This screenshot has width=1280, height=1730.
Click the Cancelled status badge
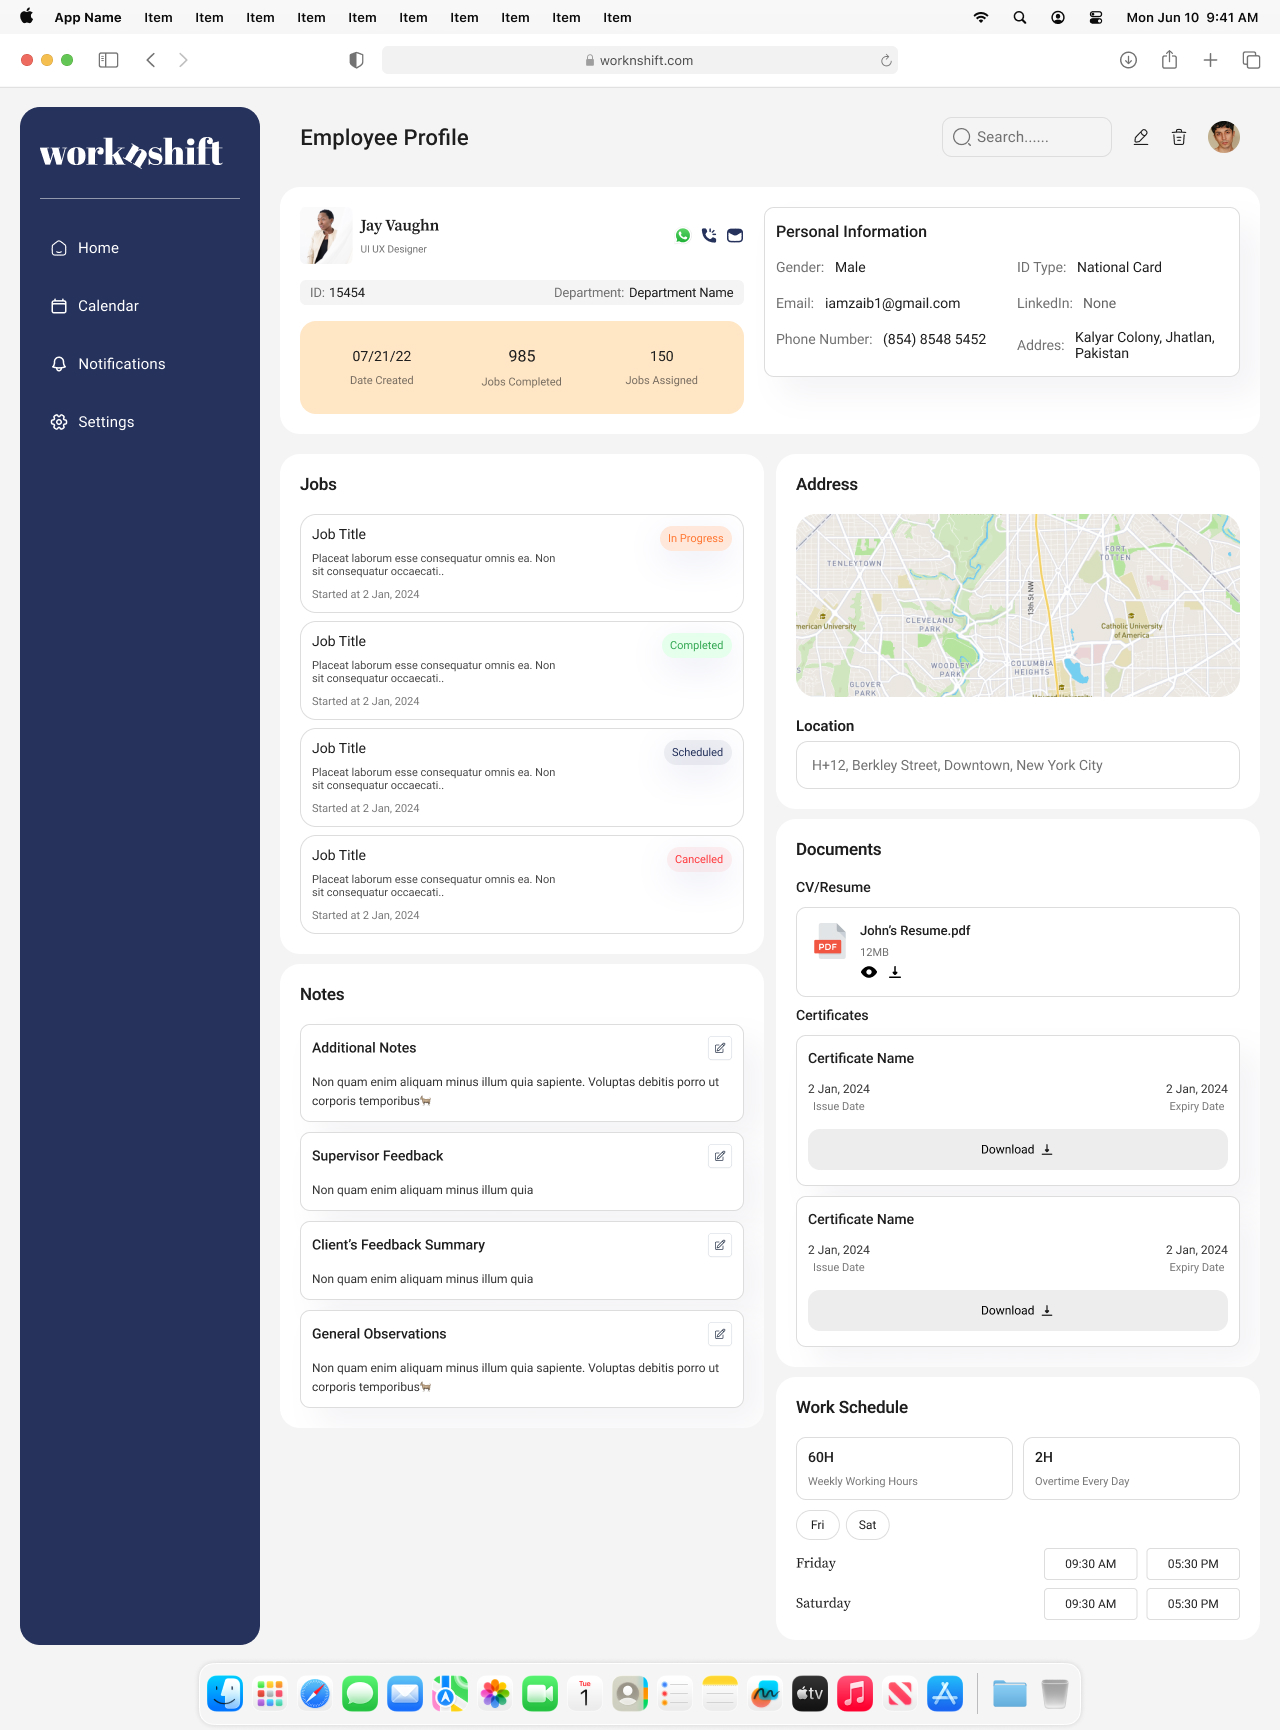coord(699,859)
